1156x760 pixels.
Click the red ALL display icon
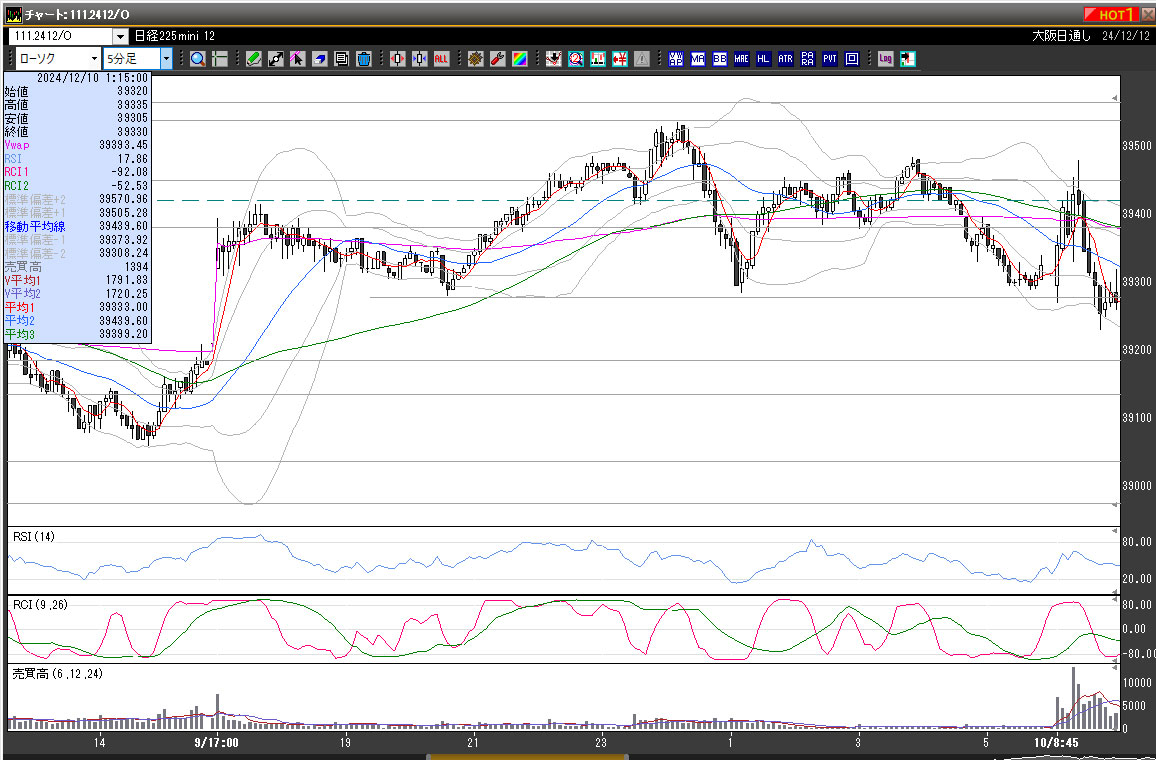(x=441, y=59)
